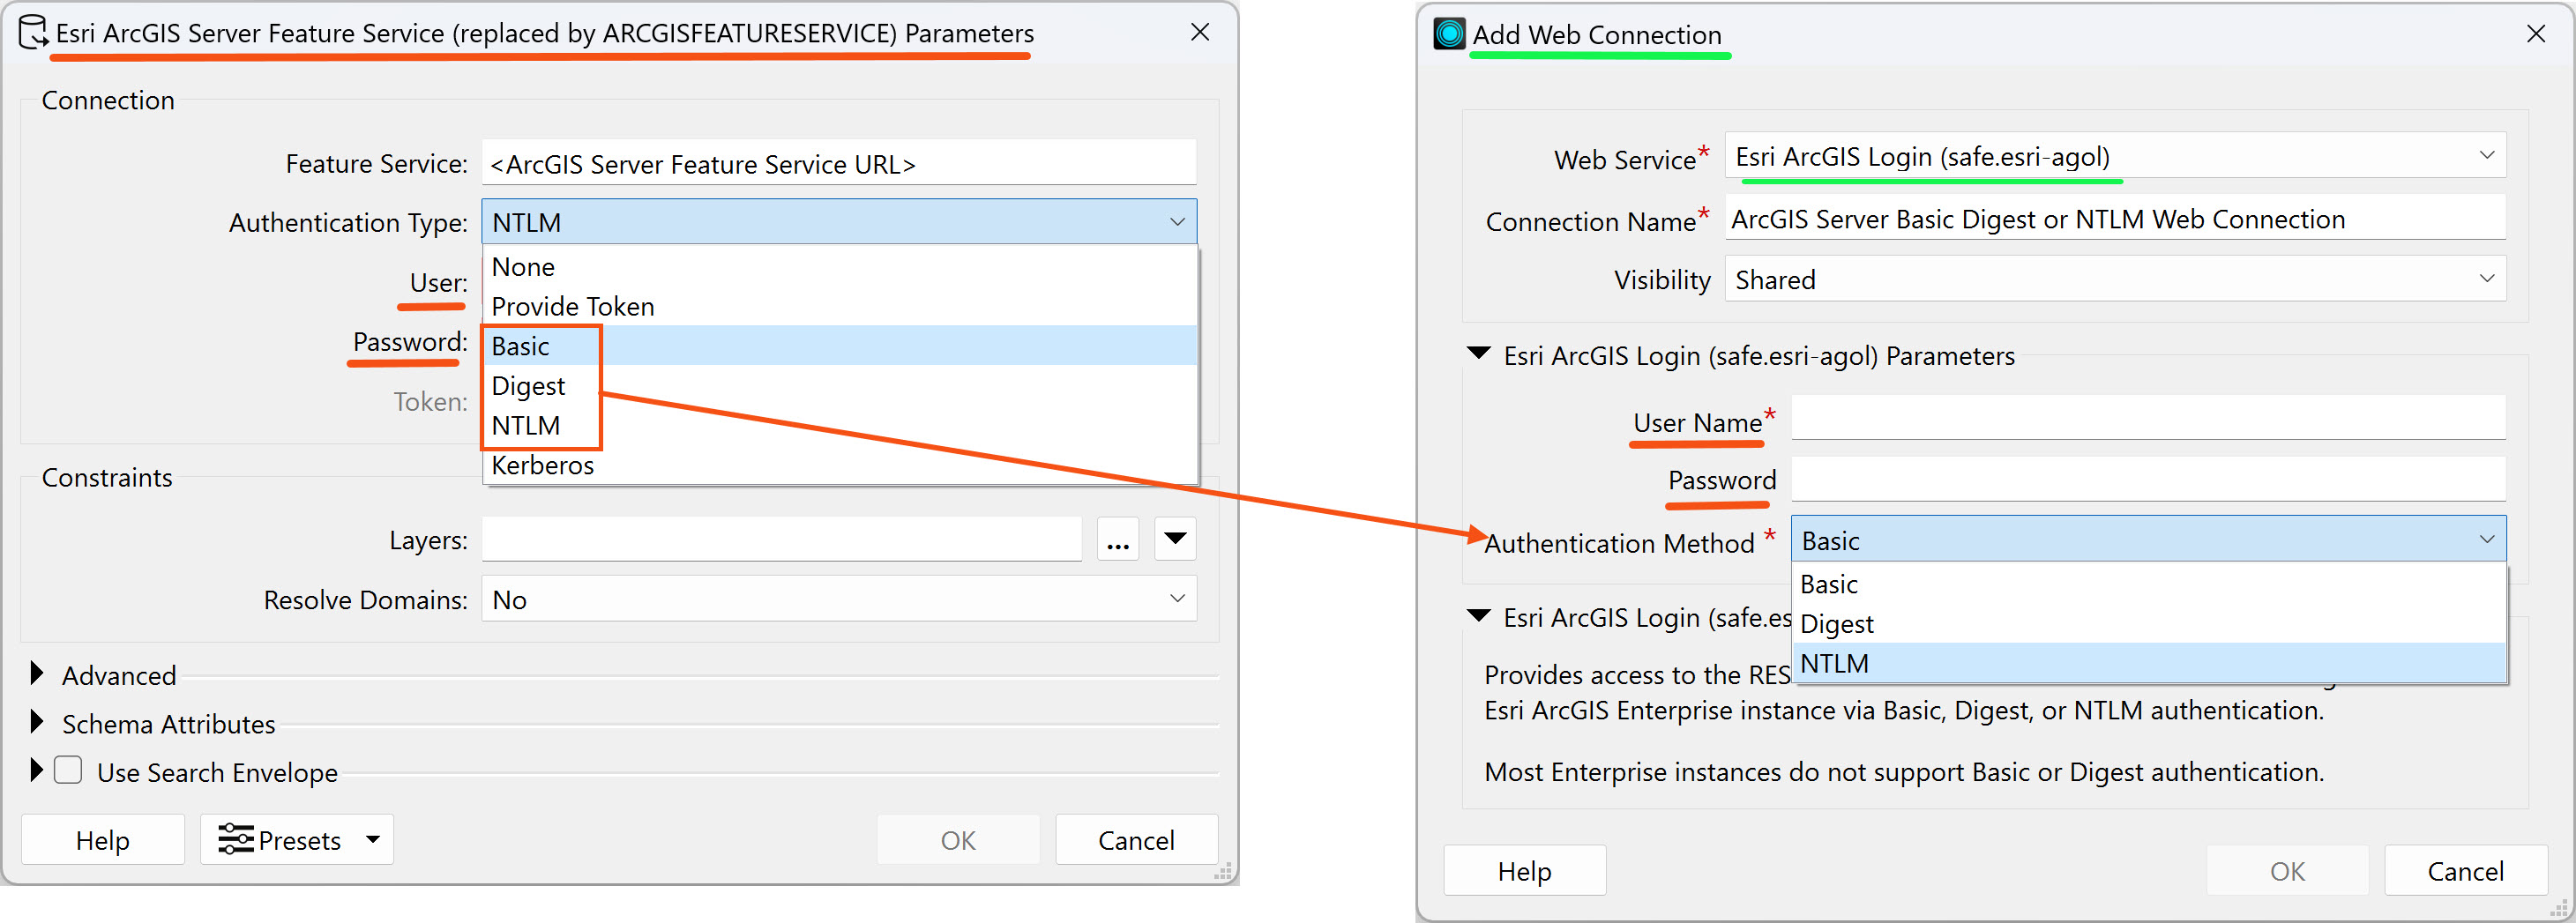Close the Feature Service Parameters dialog
This screenshot has width=2576, height=923.
pos(1200,33)
